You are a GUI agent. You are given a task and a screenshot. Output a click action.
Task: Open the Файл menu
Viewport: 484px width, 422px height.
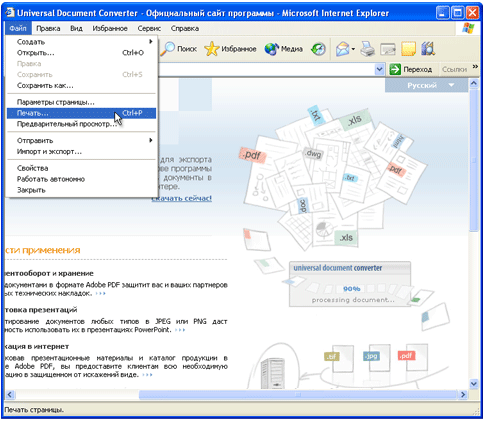pyautogui.click(x=18, y=28)
